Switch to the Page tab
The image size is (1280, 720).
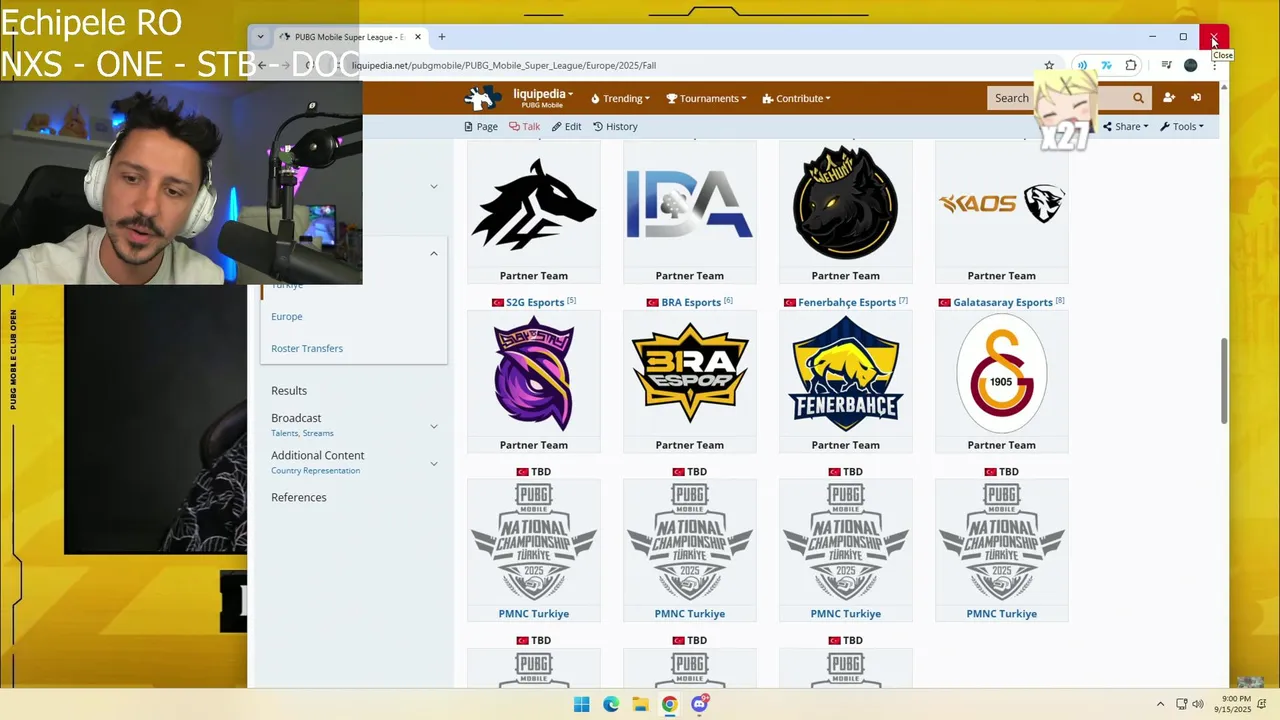[481, 126]
